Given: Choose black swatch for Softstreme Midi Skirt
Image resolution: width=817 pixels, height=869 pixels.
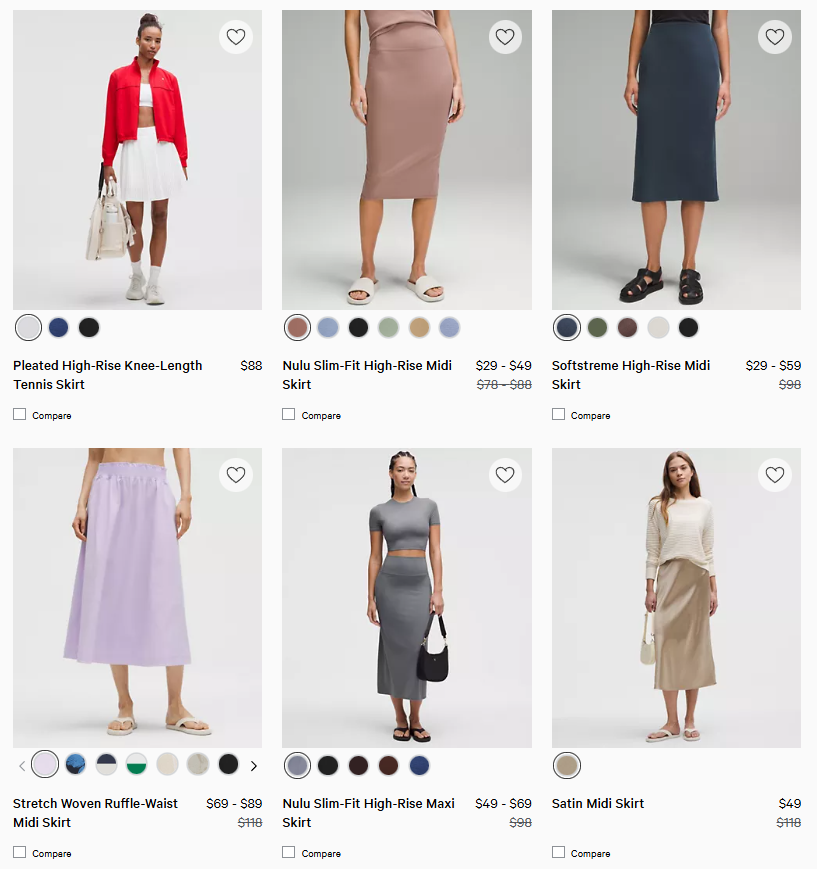Looking at the screenshot, I should point(688,327).
